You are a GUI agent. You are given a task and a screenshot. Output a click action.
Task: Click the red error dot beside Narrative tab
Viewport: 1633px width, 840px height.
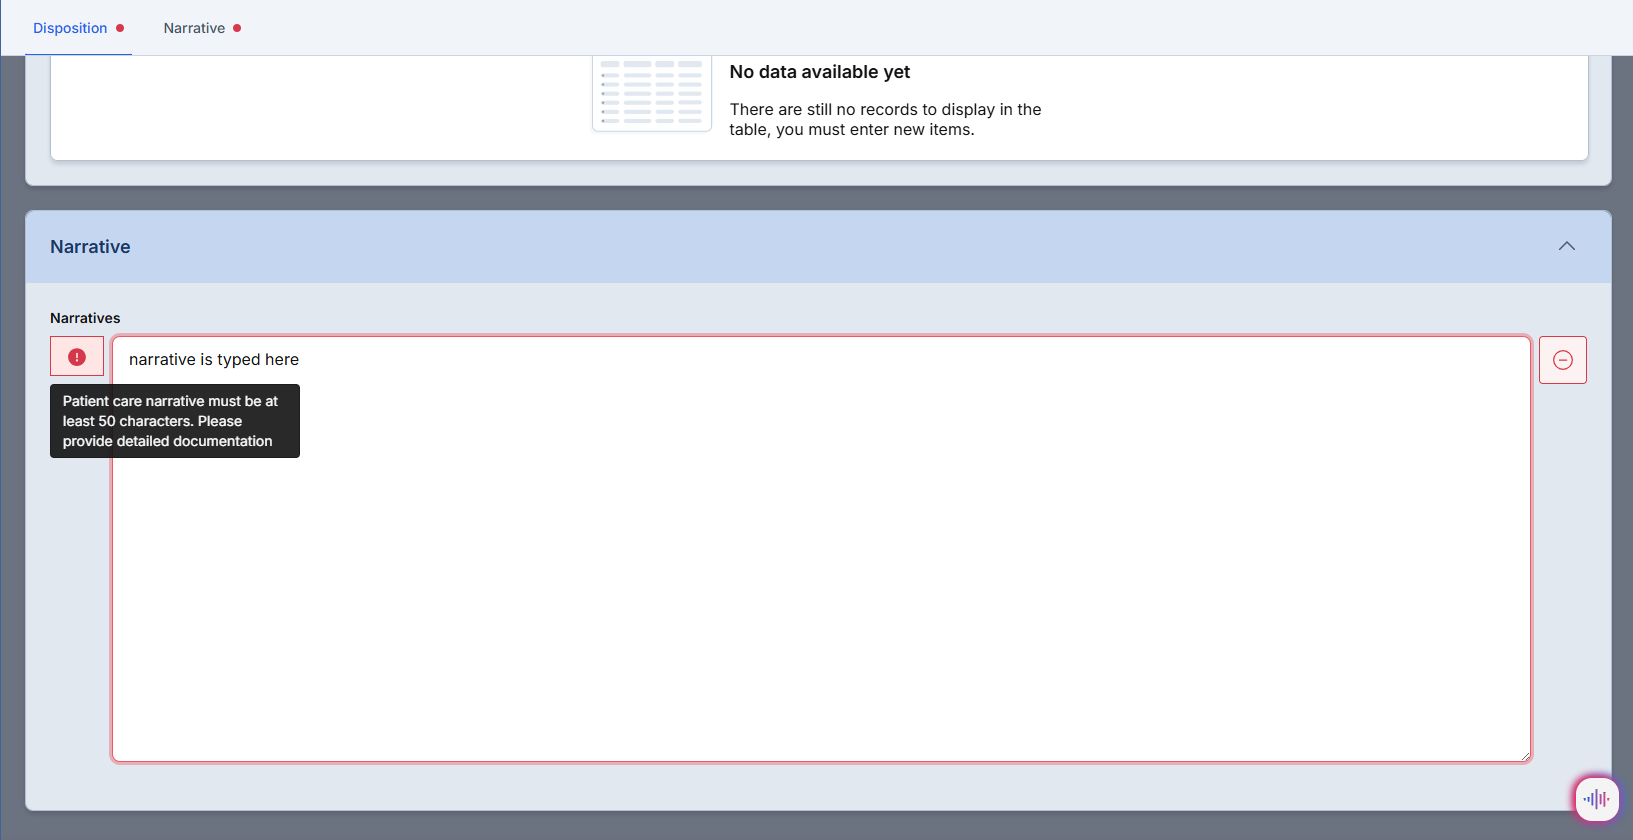click(237, 28)
